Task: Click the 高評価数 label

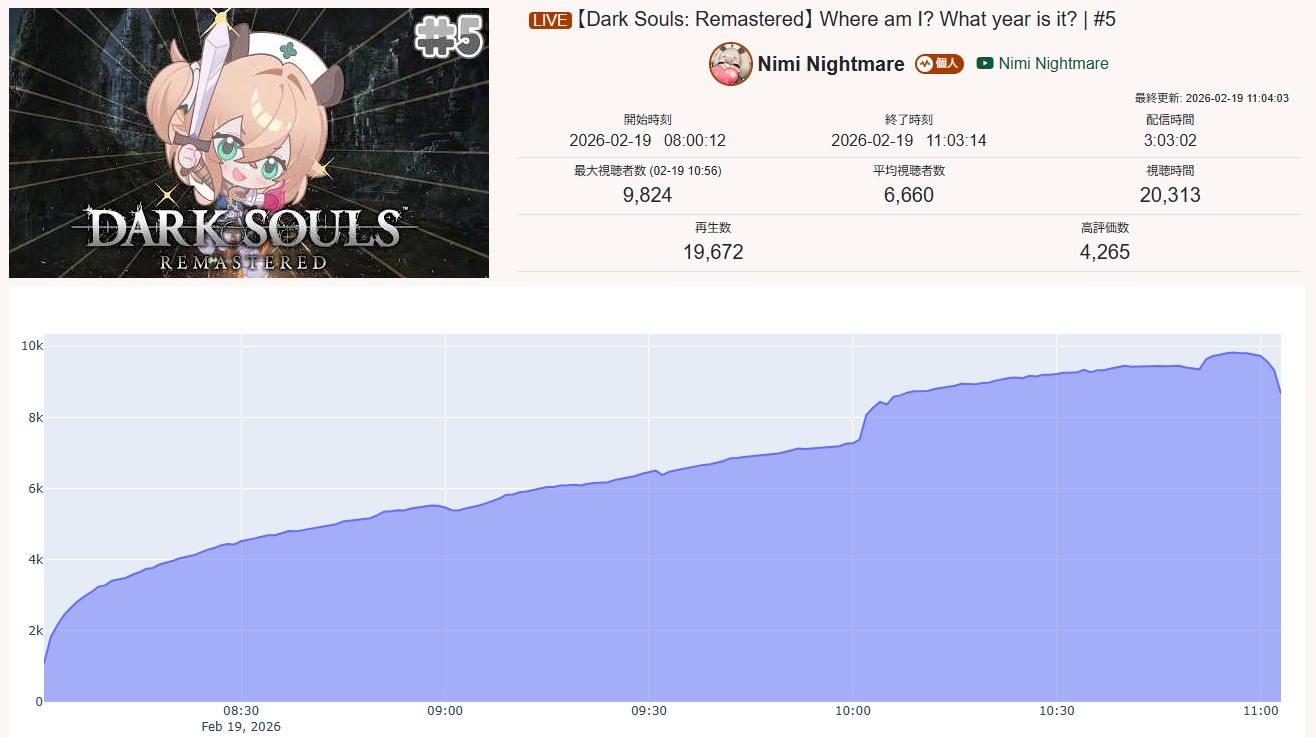Action: pyautogui.click(x=1105, y=228)
